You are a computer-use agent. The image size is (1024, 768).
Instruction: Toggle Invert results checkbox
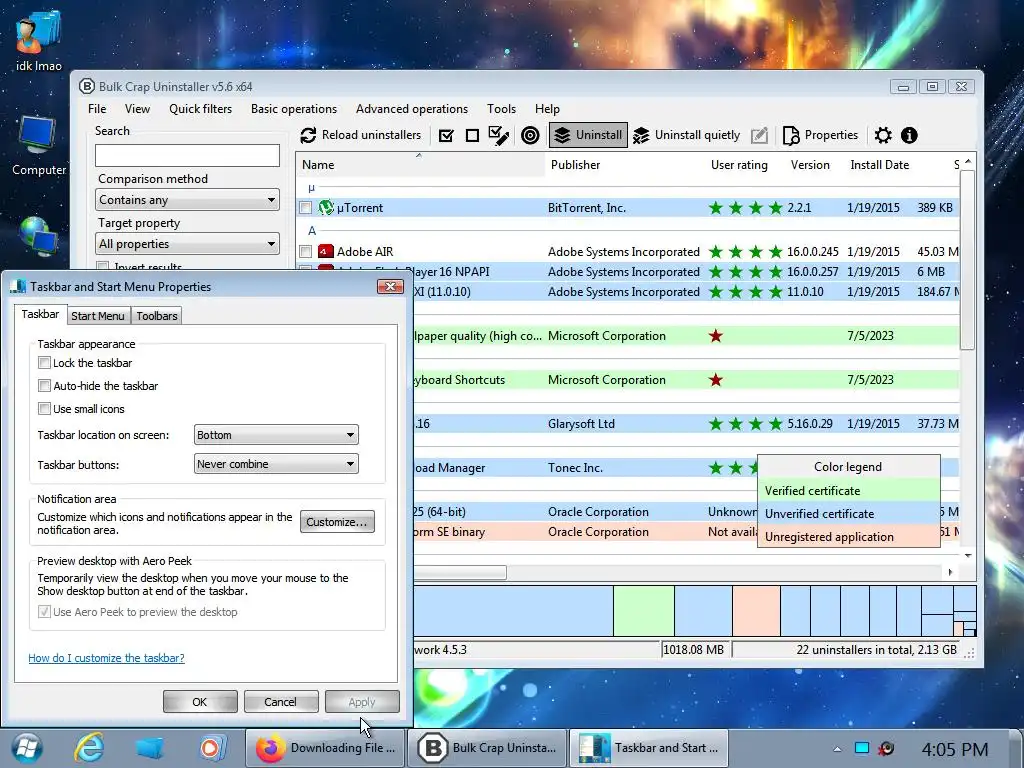(x=103, y=266)
